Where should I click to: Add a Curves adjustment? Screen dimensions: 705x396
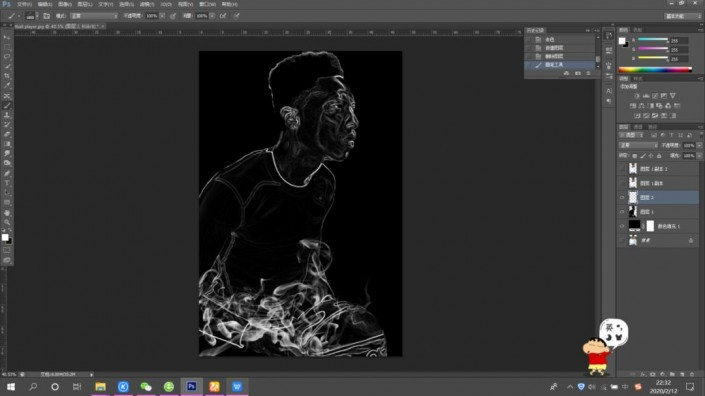click(655, 96)
